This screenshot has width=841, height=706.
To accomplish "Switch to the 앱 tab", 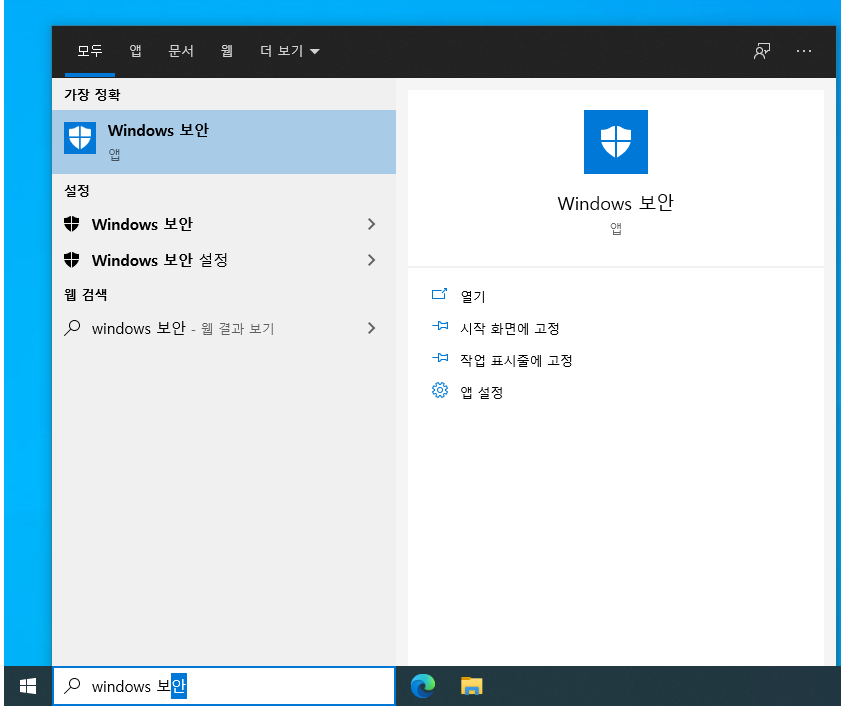I will pos(135,51).
